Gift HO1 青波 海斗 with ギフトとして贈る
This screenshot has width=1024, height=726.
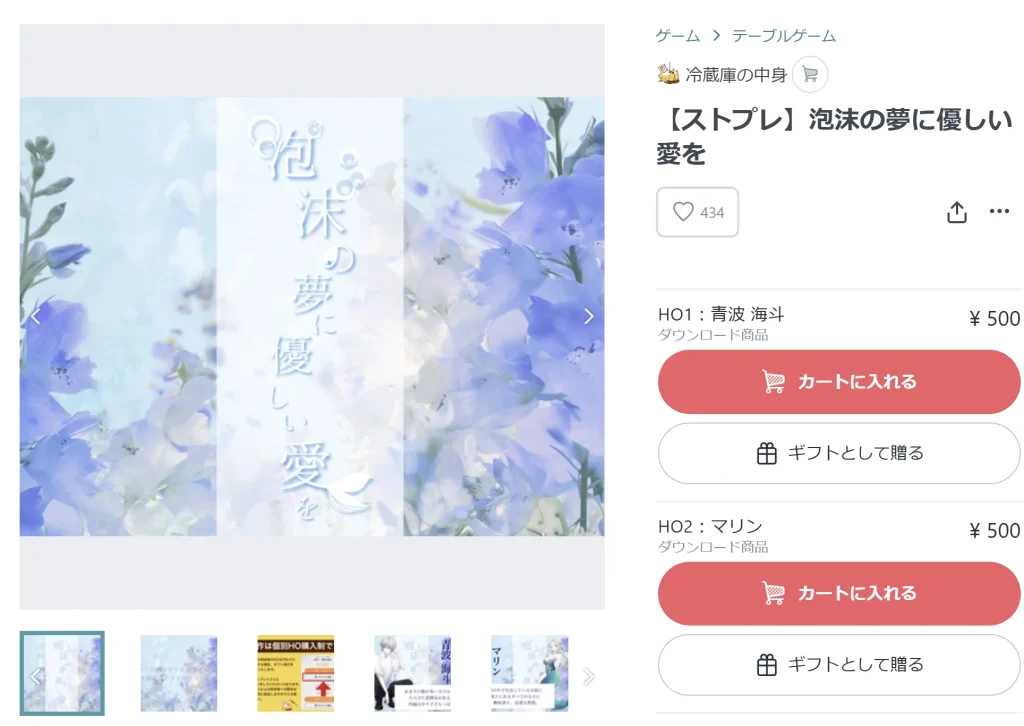[839, 453]
